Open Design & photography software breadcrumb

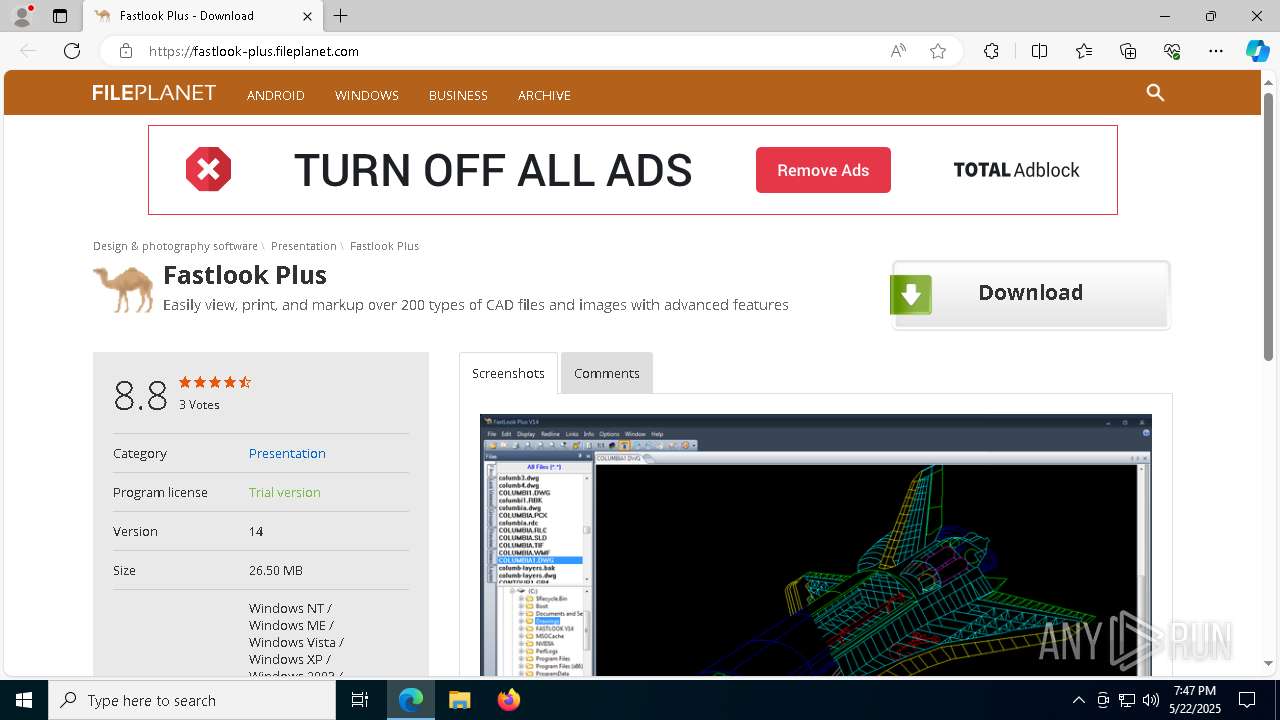tap(175, 246)
